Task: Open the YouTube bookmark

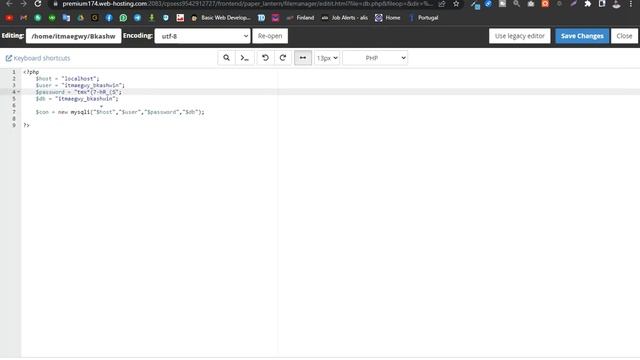Action: coord(9,18)
